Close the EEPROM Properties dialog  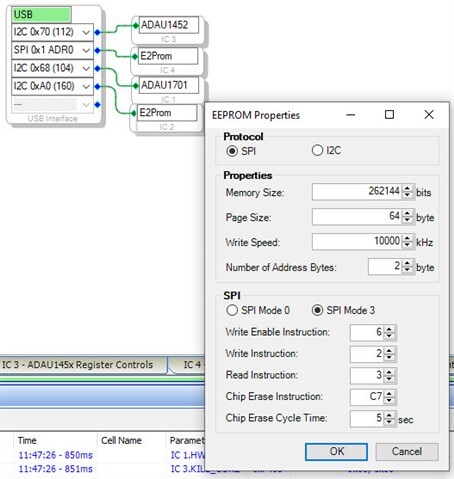pyautogui.click(x=429, y=115)
